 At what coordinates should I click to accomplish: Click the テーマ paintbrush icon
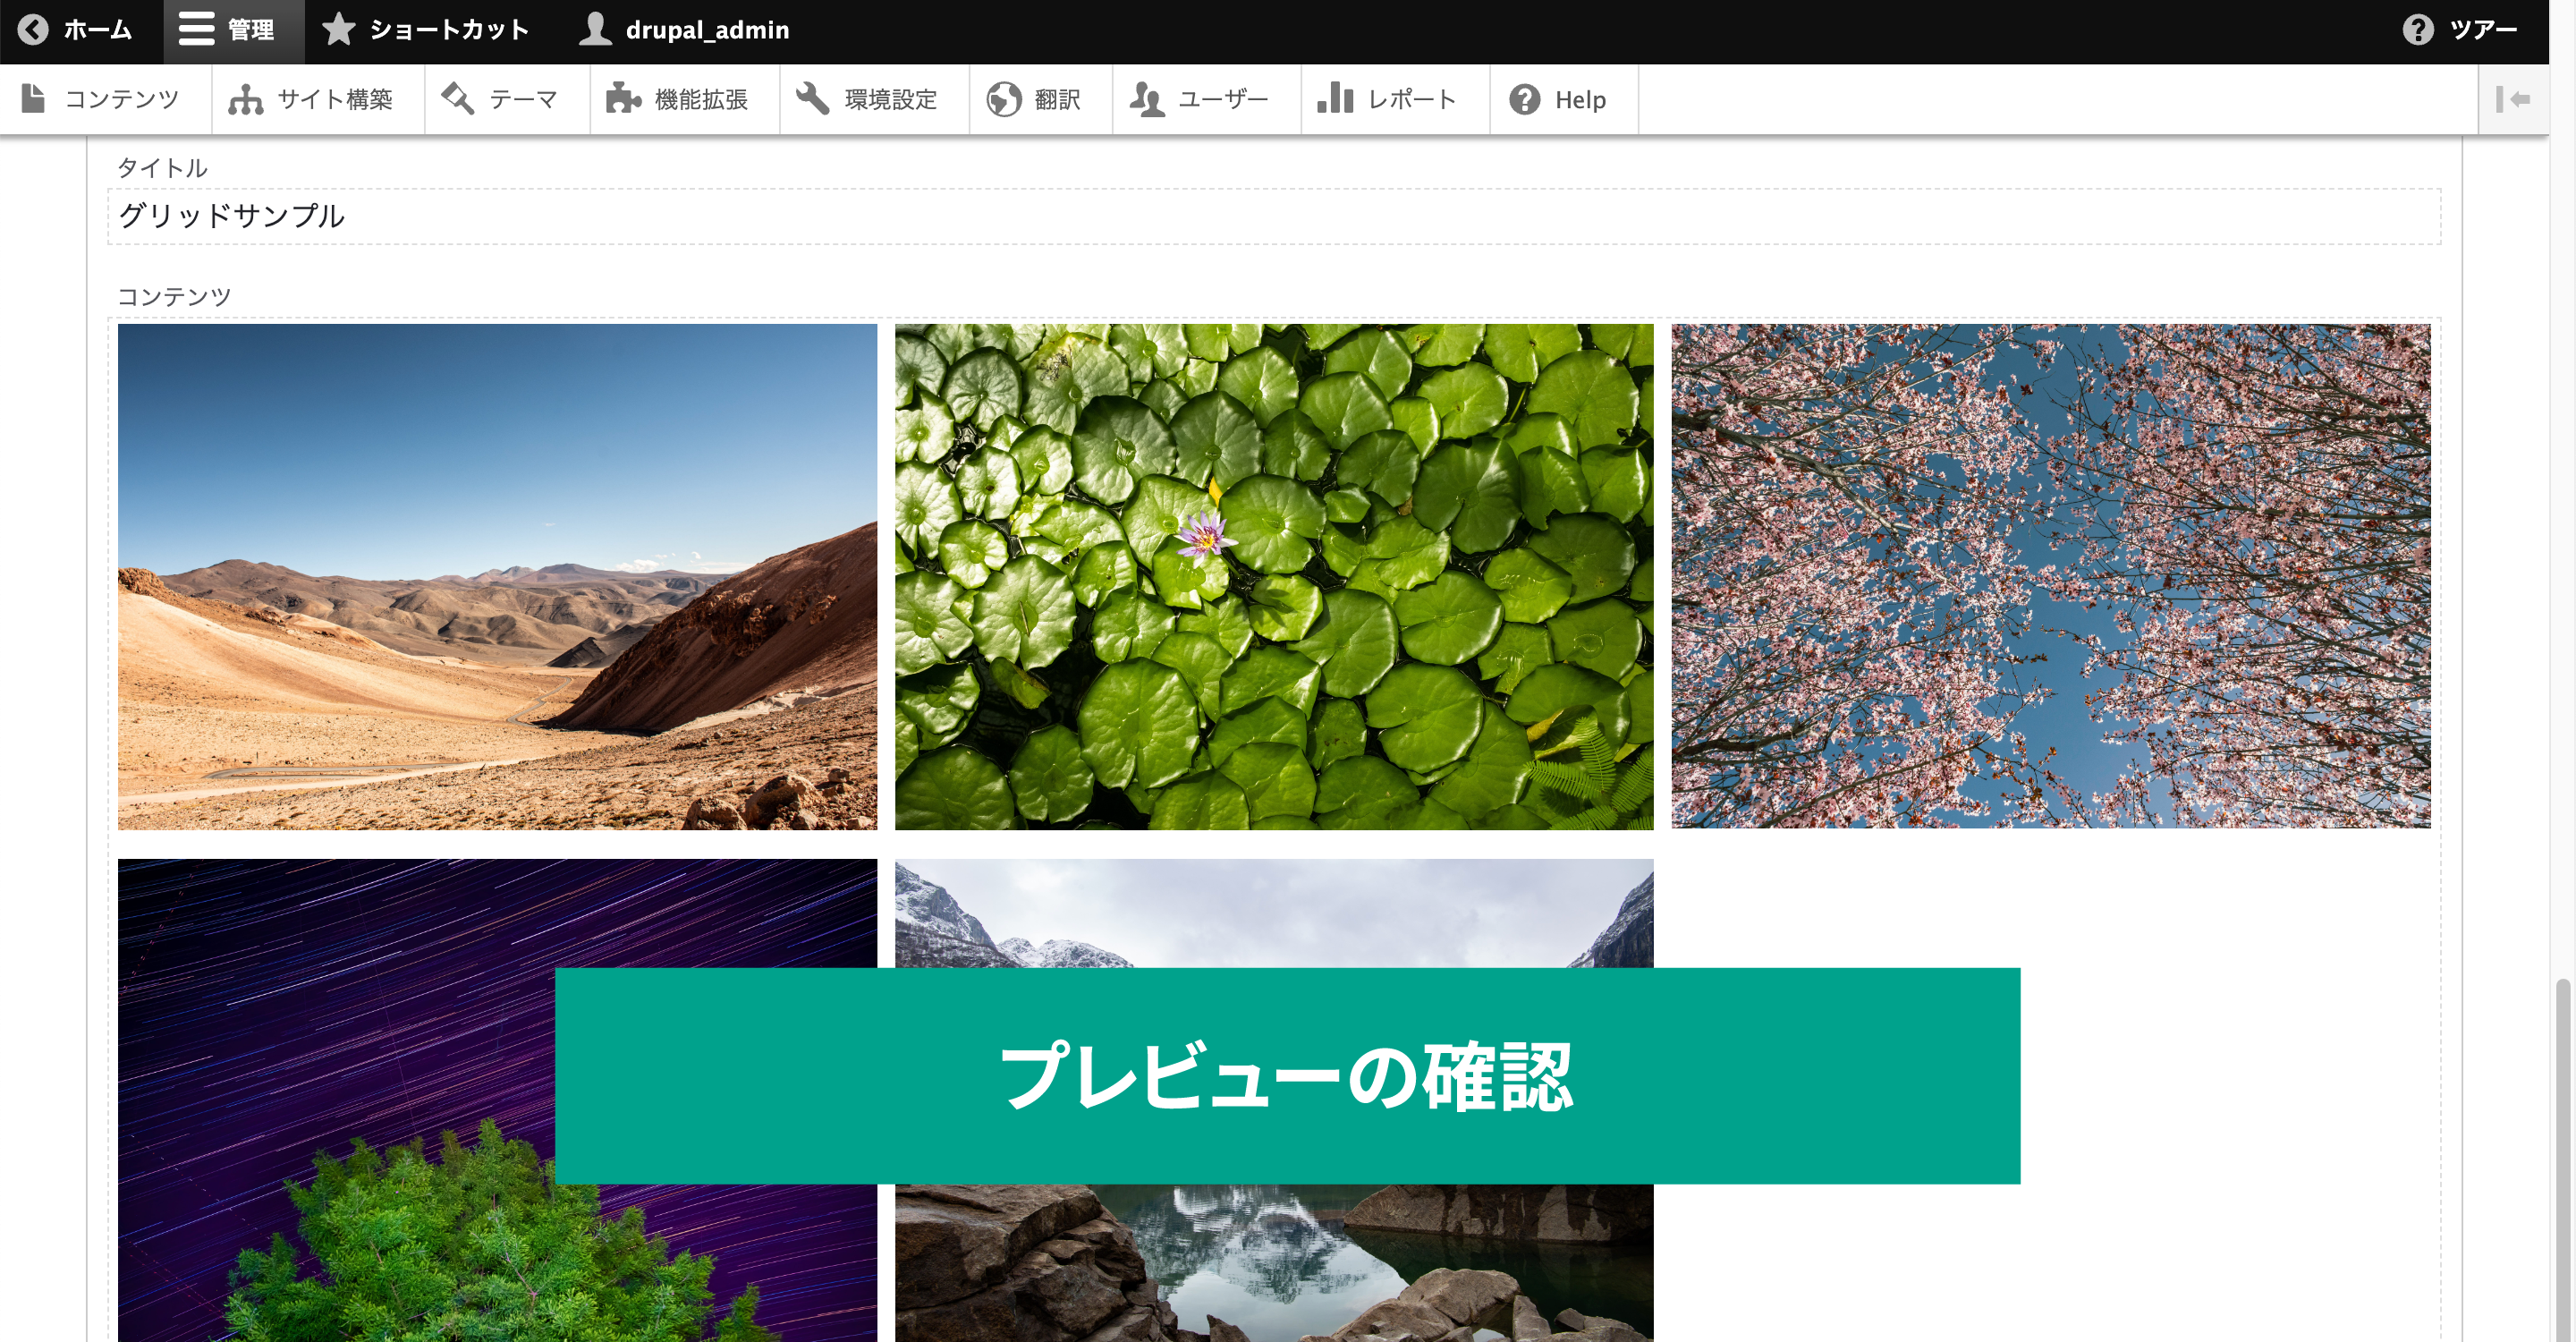[458, 99]
